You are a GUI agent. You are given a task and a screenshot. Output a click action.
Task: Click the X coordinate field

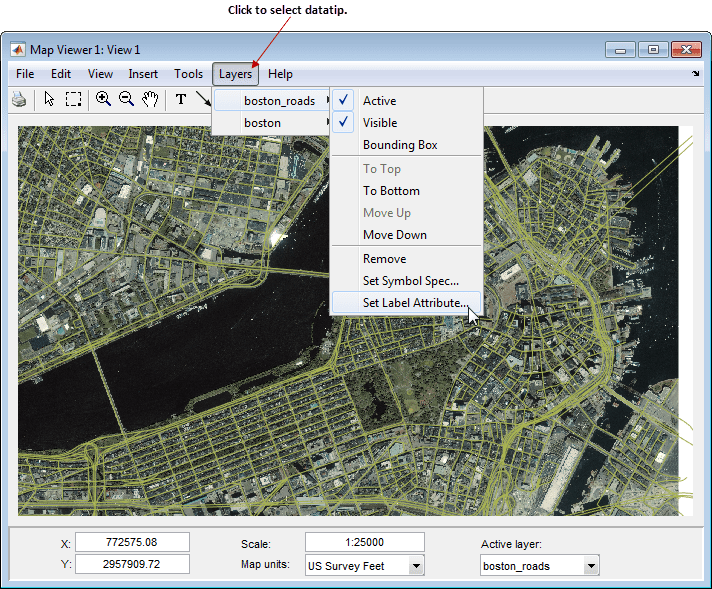pyautogui.click(x=132, y=542)
